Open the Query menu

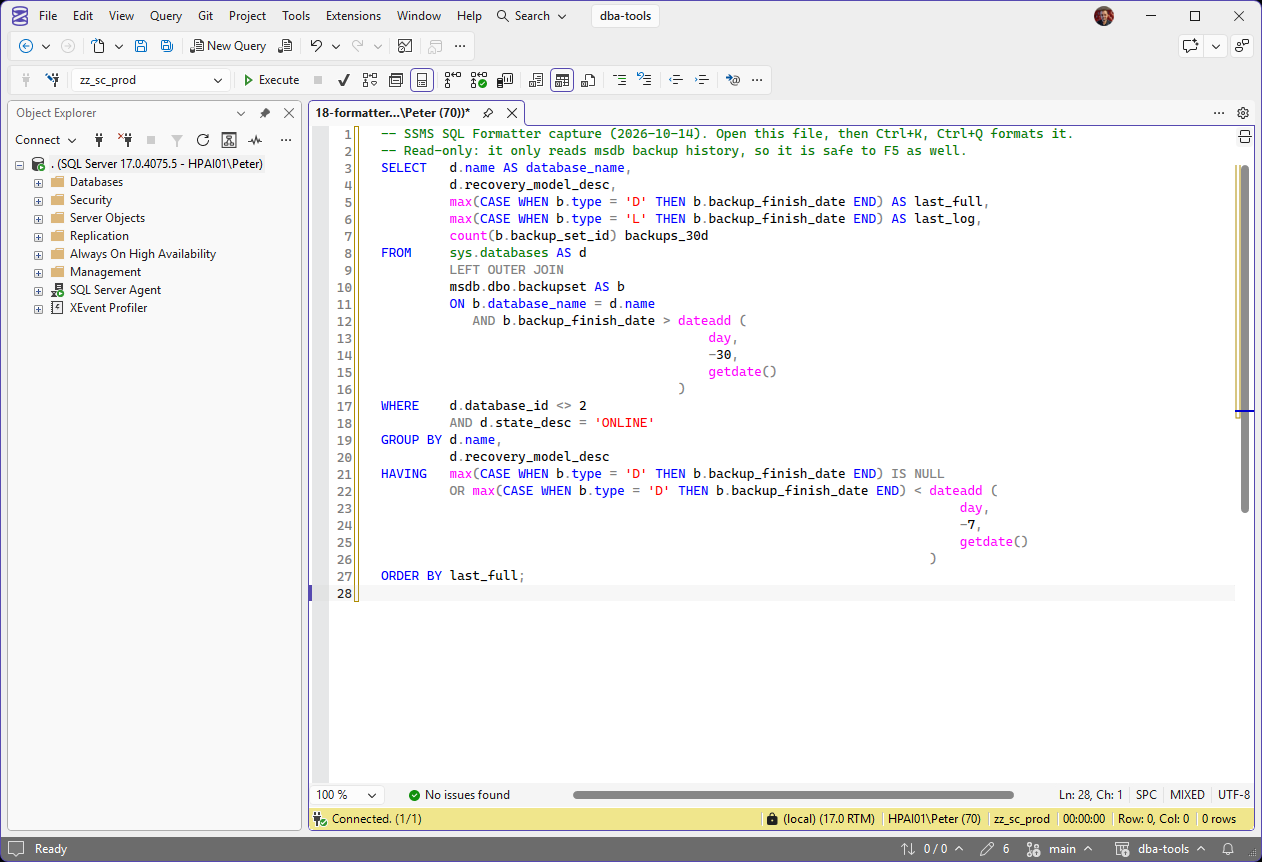click(x=166, y=16)
